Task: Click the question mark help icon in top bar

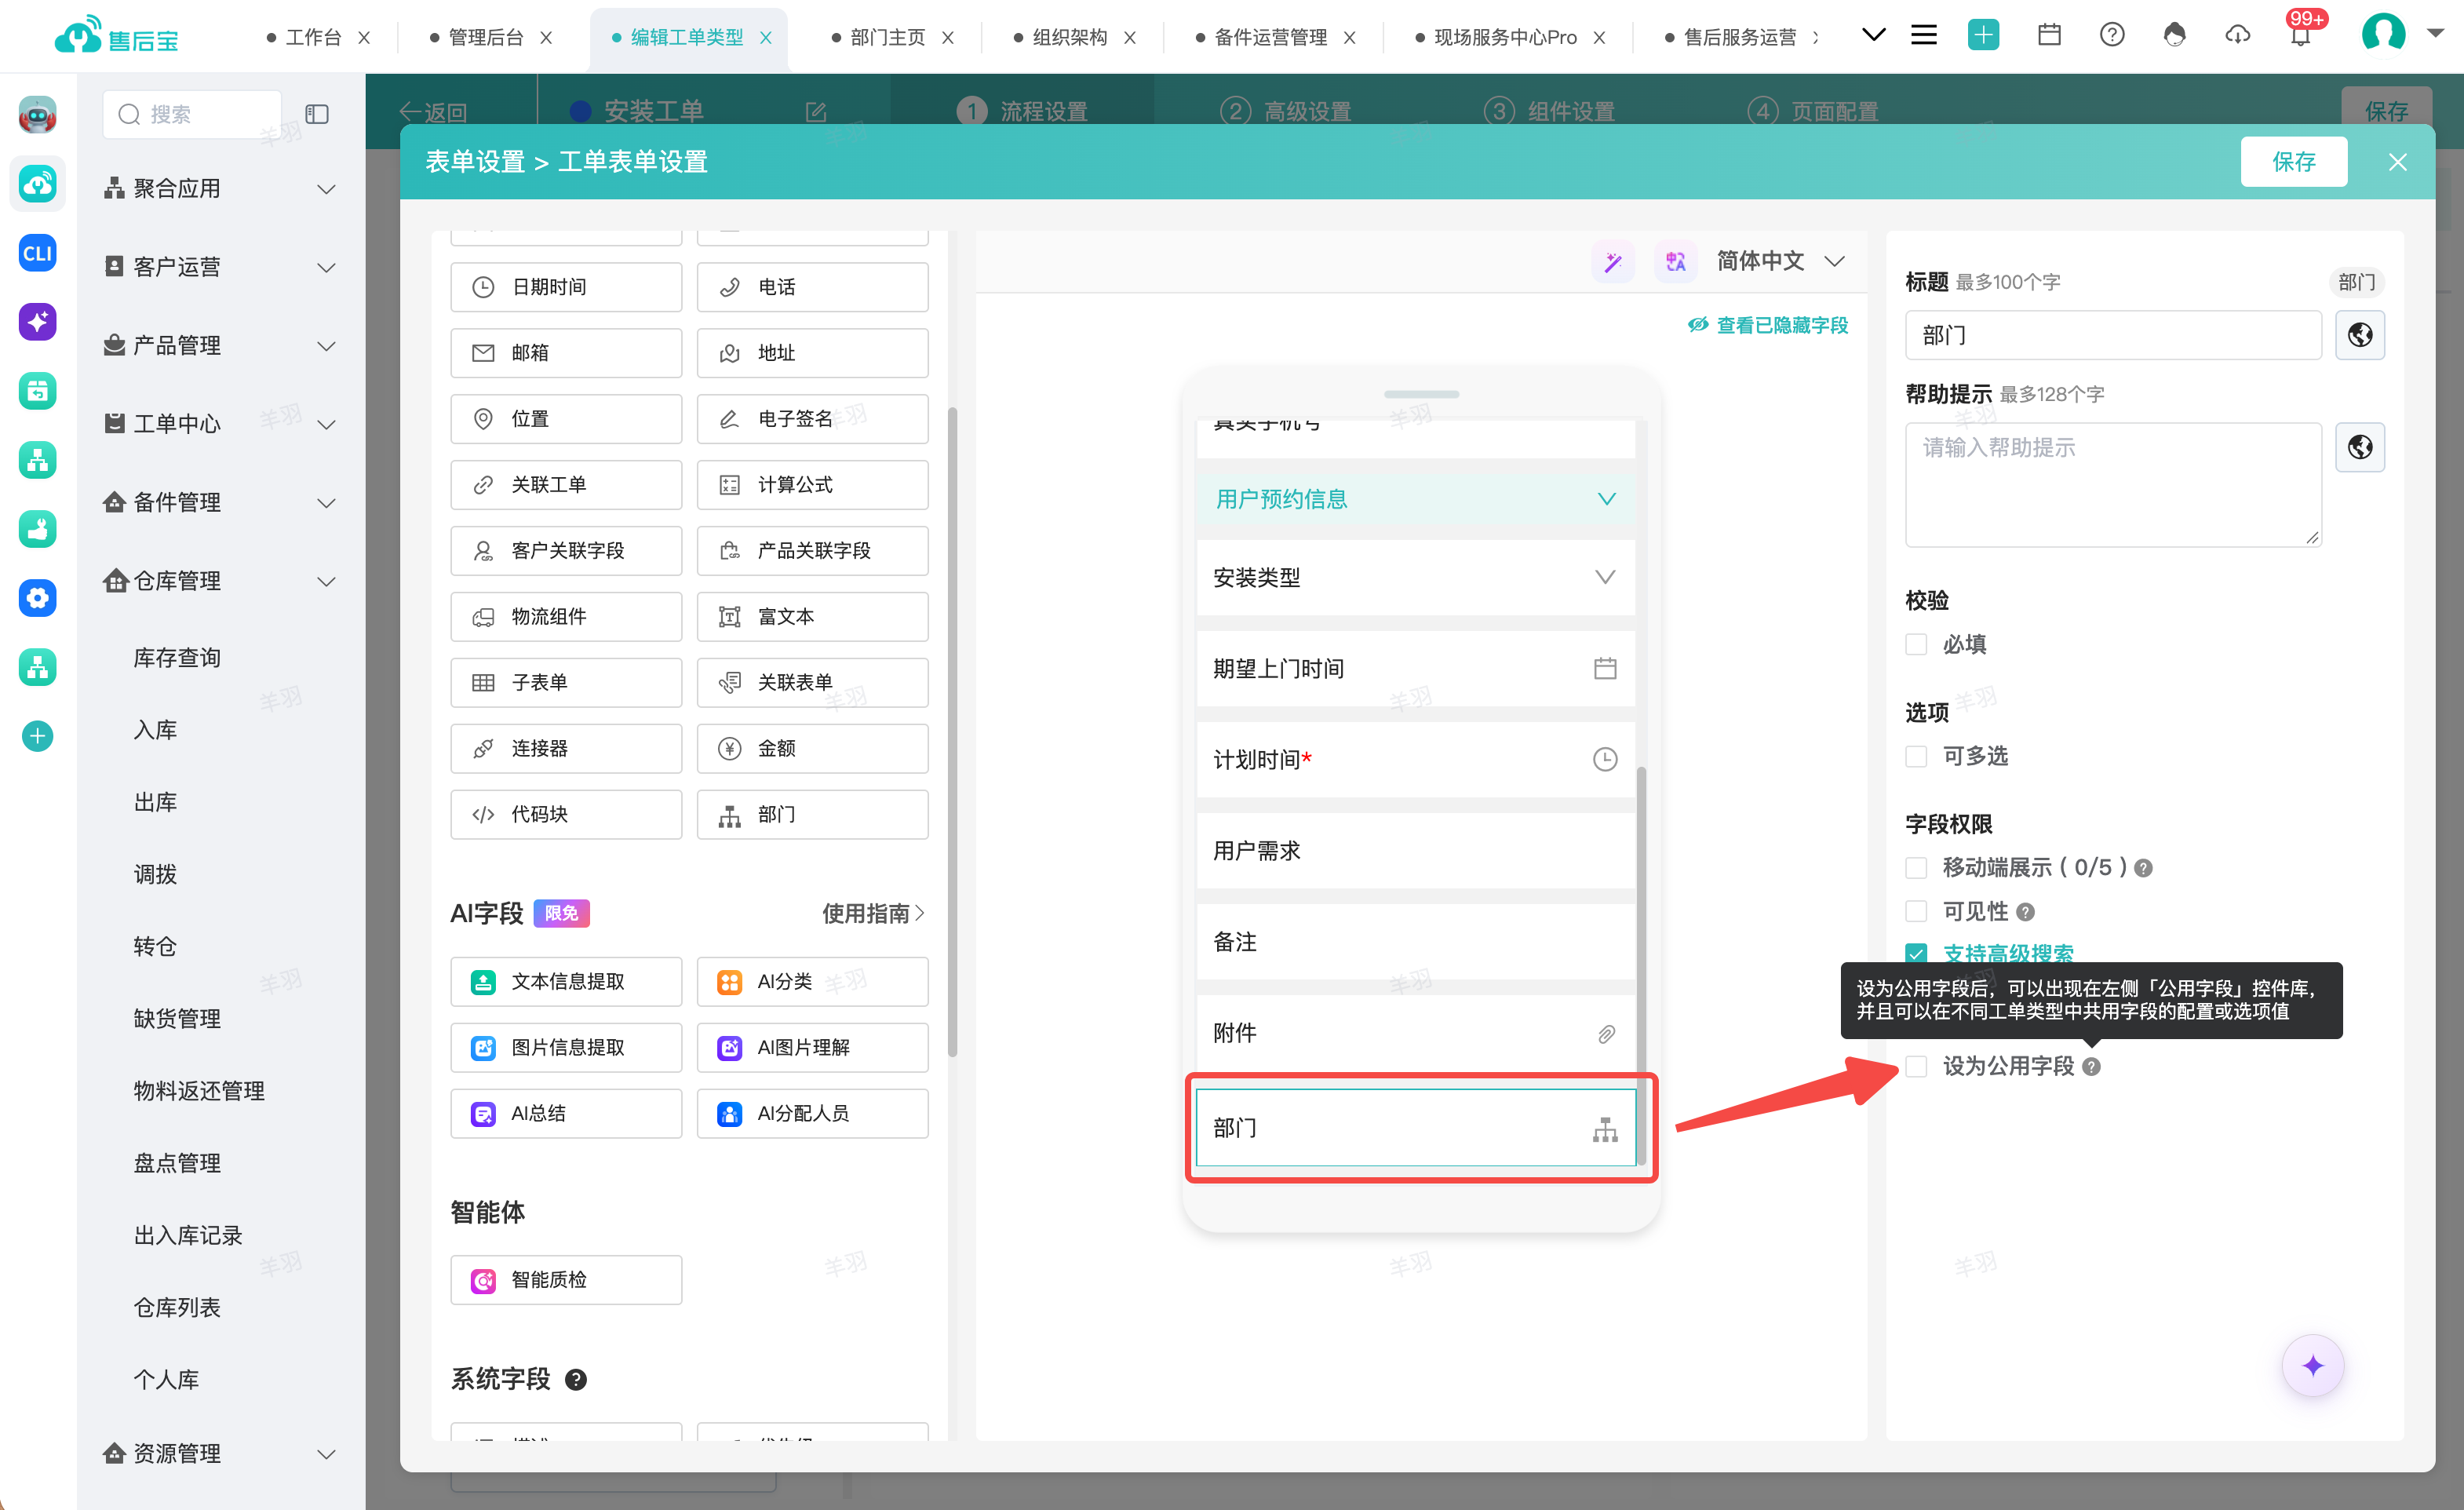Action: [2112, 35]
